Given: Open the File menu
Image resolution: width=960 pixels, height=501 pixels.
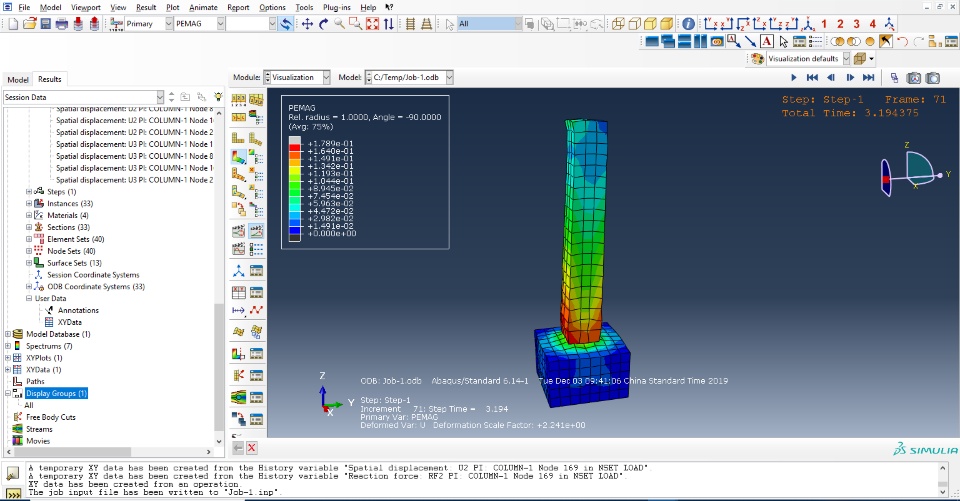Looking at the screenshot, I should (24, 7).
